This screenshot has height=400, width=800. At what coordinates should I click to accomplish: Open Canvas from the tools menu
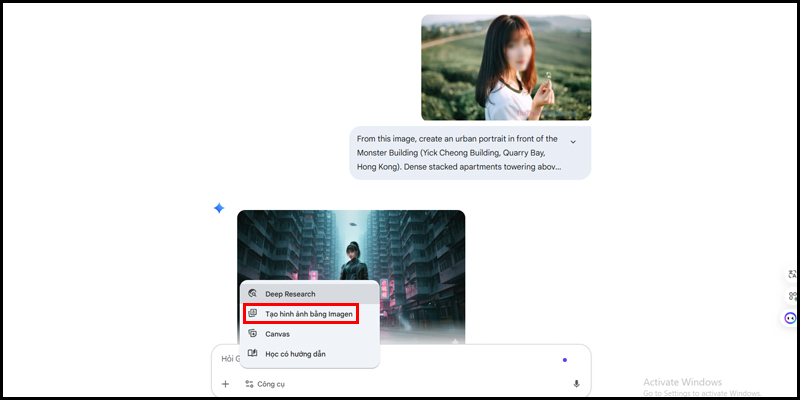[277, 334]
